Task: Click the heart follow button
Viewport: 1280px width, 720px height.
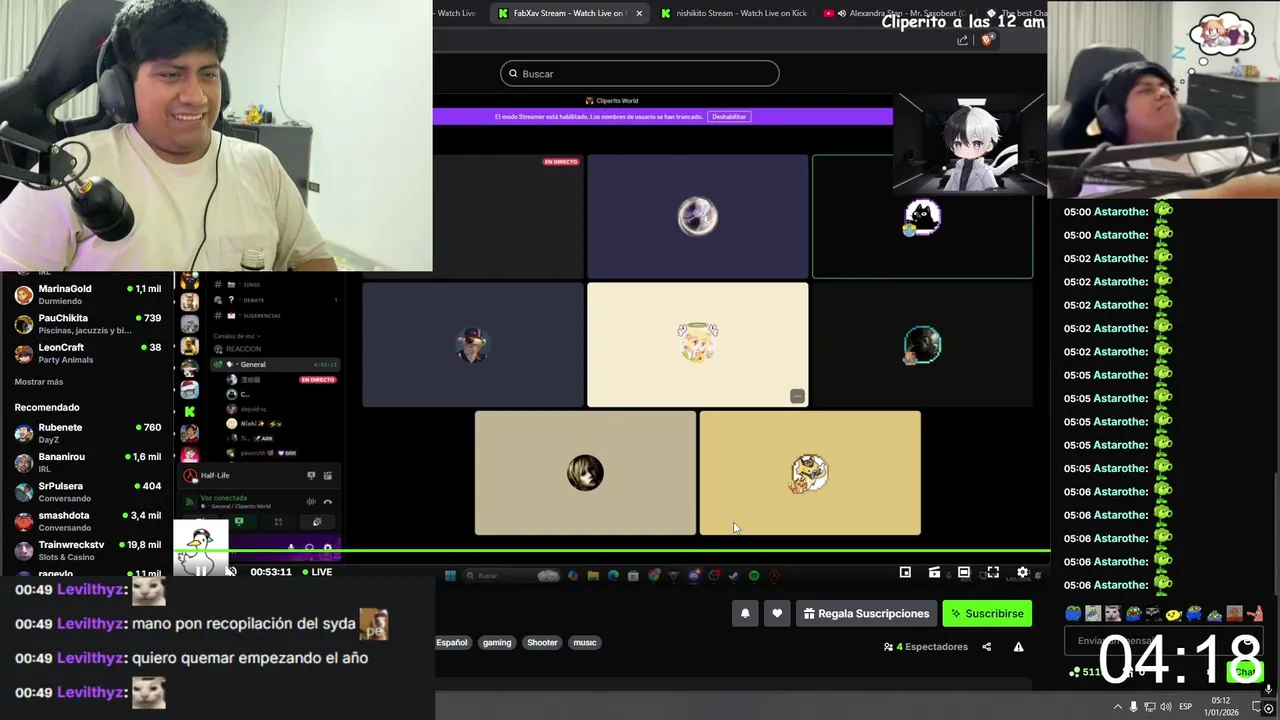Action: (777, 613)
